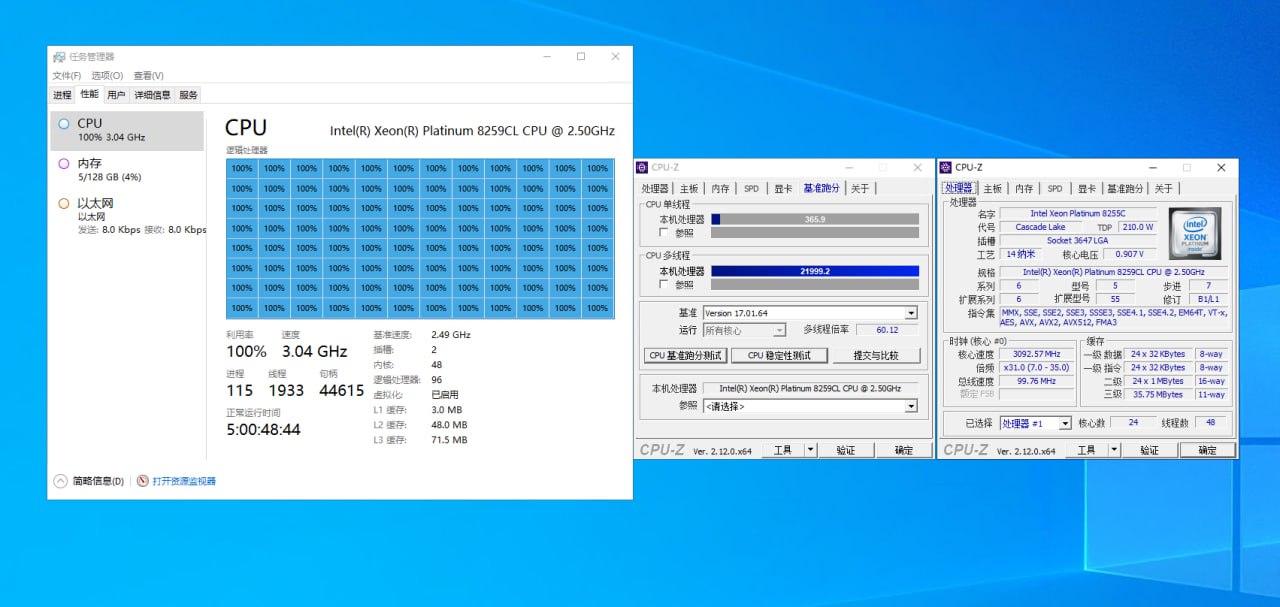Click the resource monitor icon beside 打开资源监视器
1280x607 pixels.
coord(143,481)
